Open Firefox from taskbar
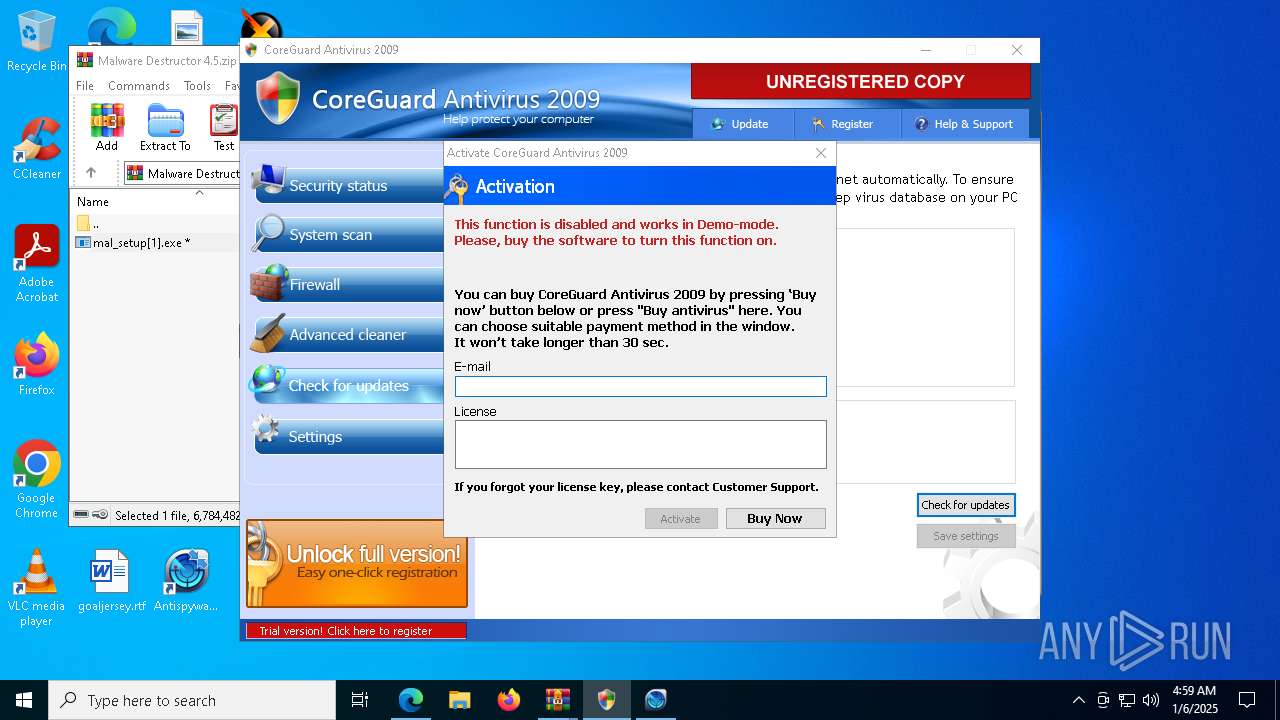The width and height of the screenshot is (1280, 720). pyautogui.click(x=509, y=700)
